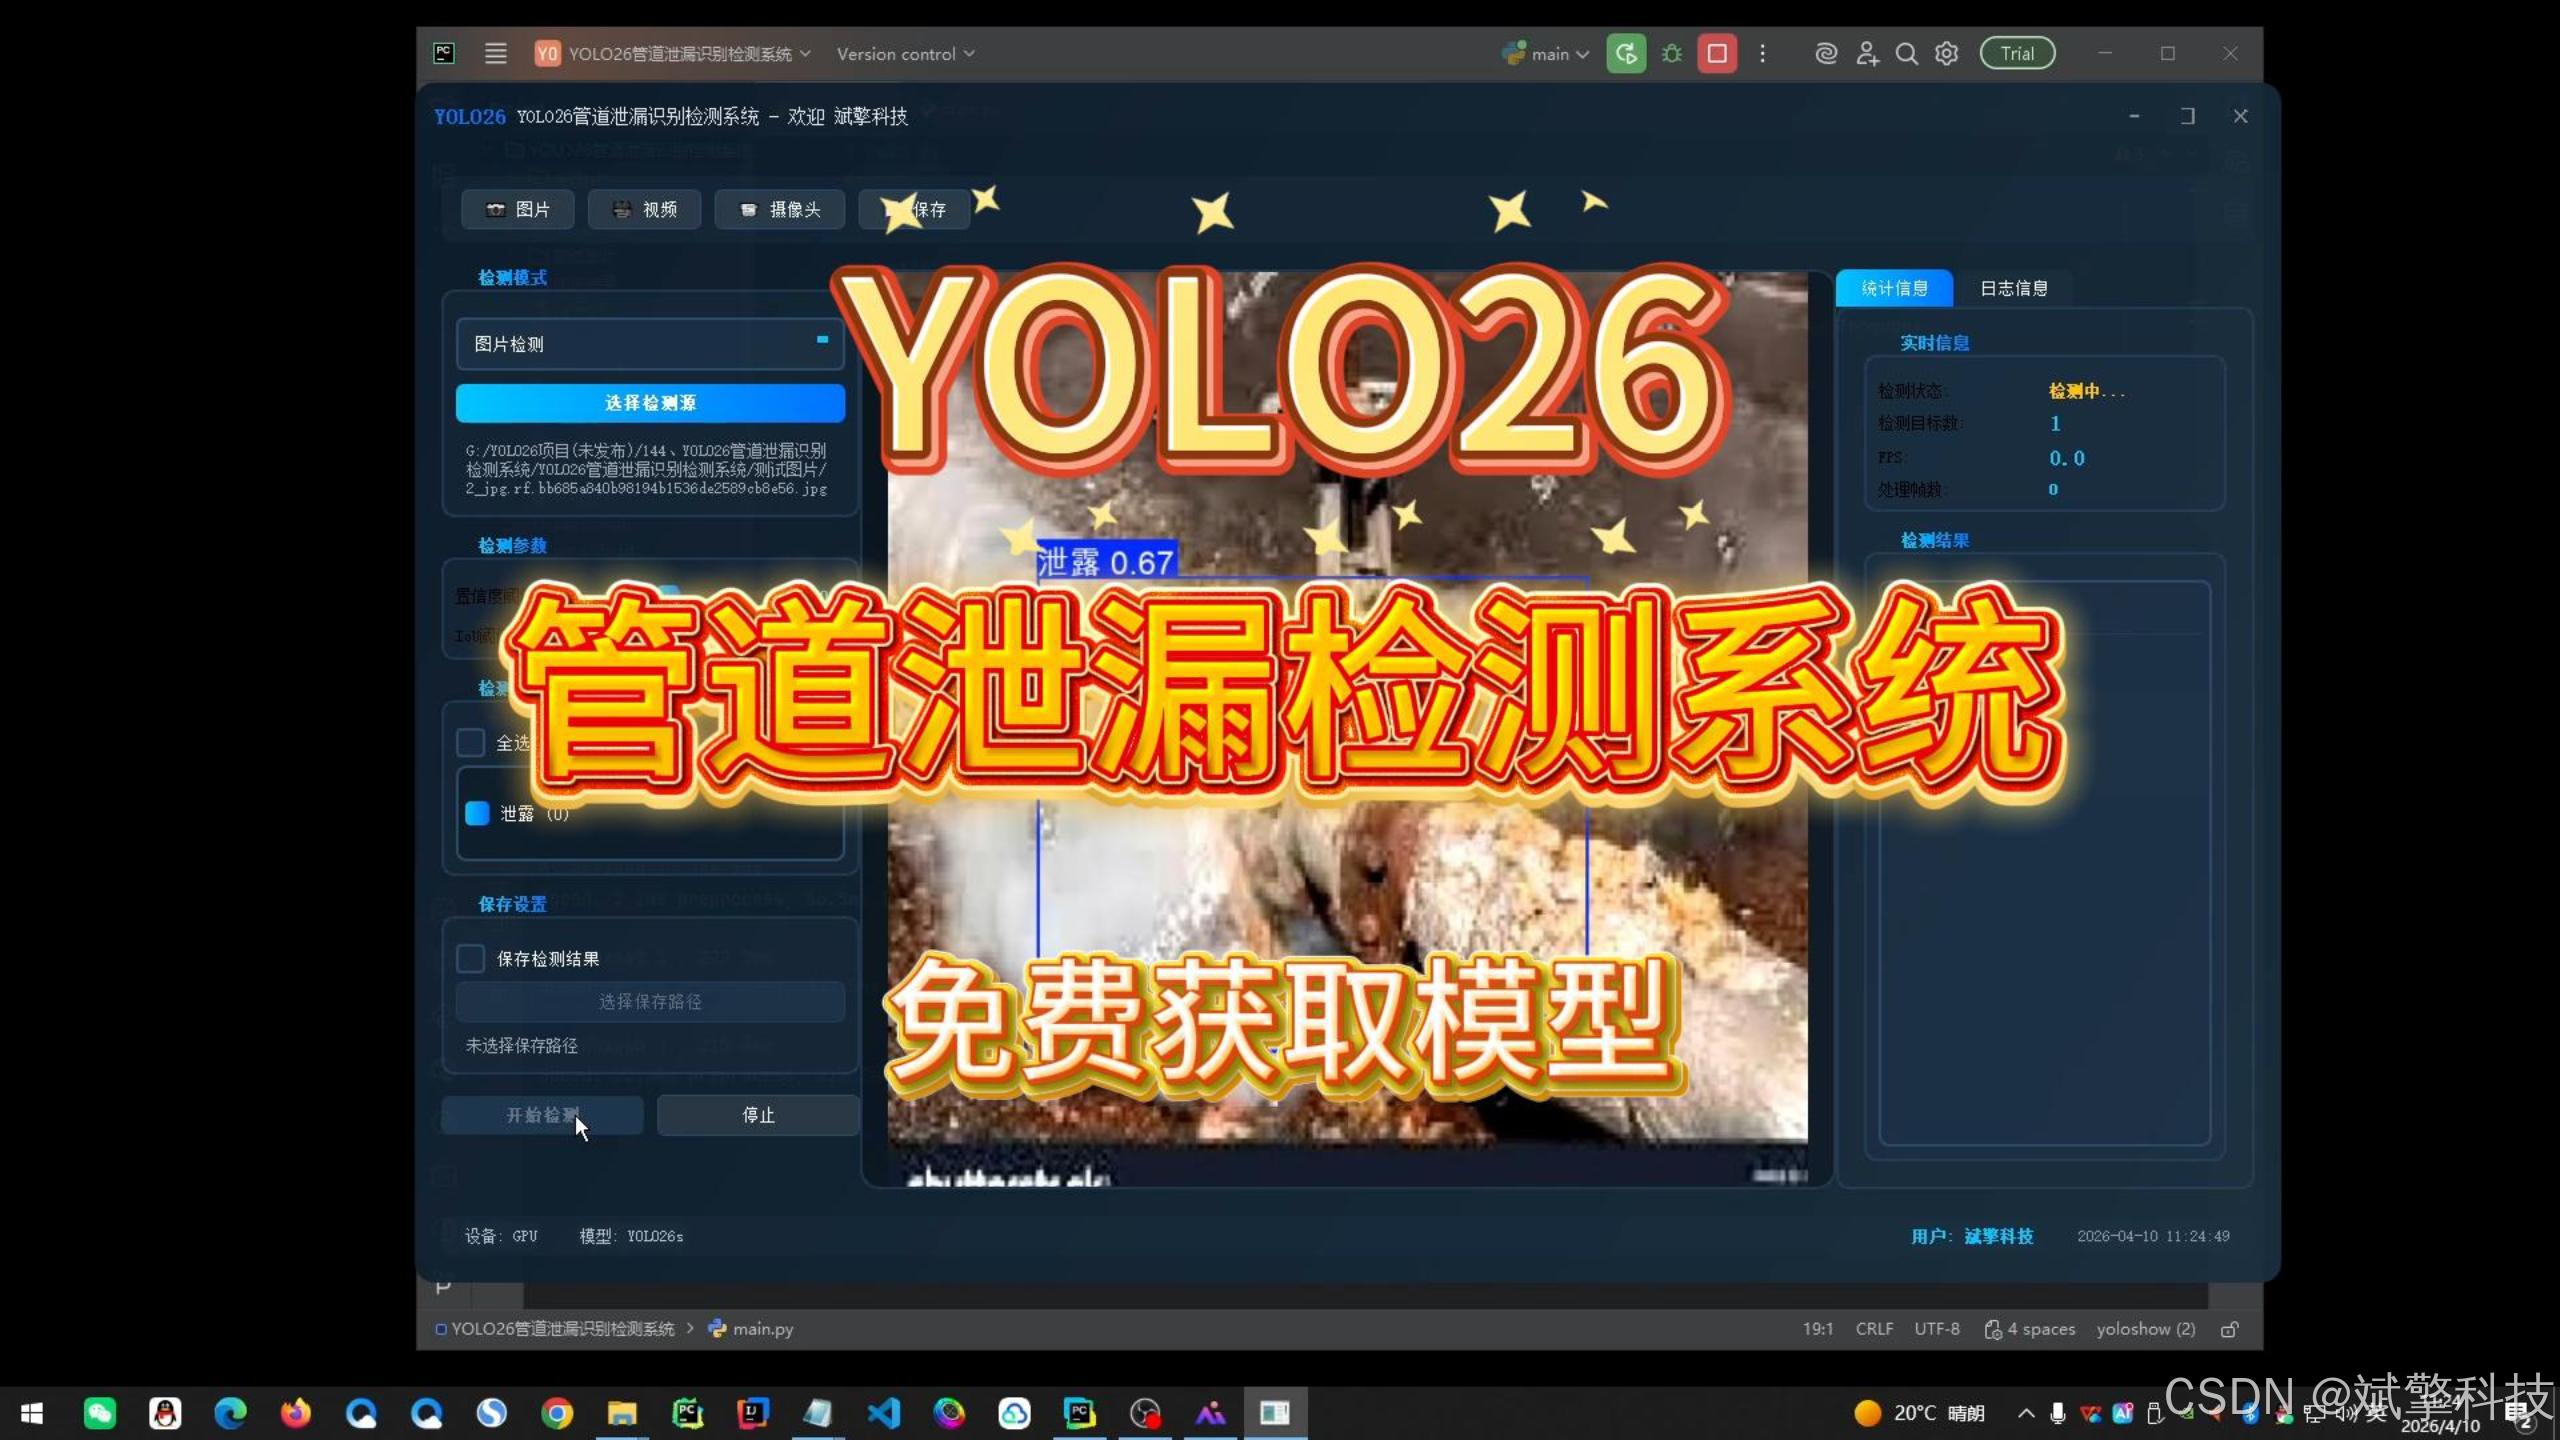The height and width of the screenshot is (1440, 2560).
Task: Open PyCharm Search Everywhere magnifier
Action: pyautogui.click(x=1907, y=54)
